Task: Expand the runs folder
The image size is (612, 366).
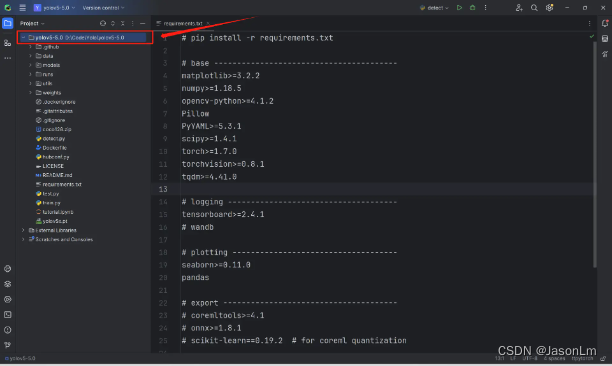Action: 30,74
